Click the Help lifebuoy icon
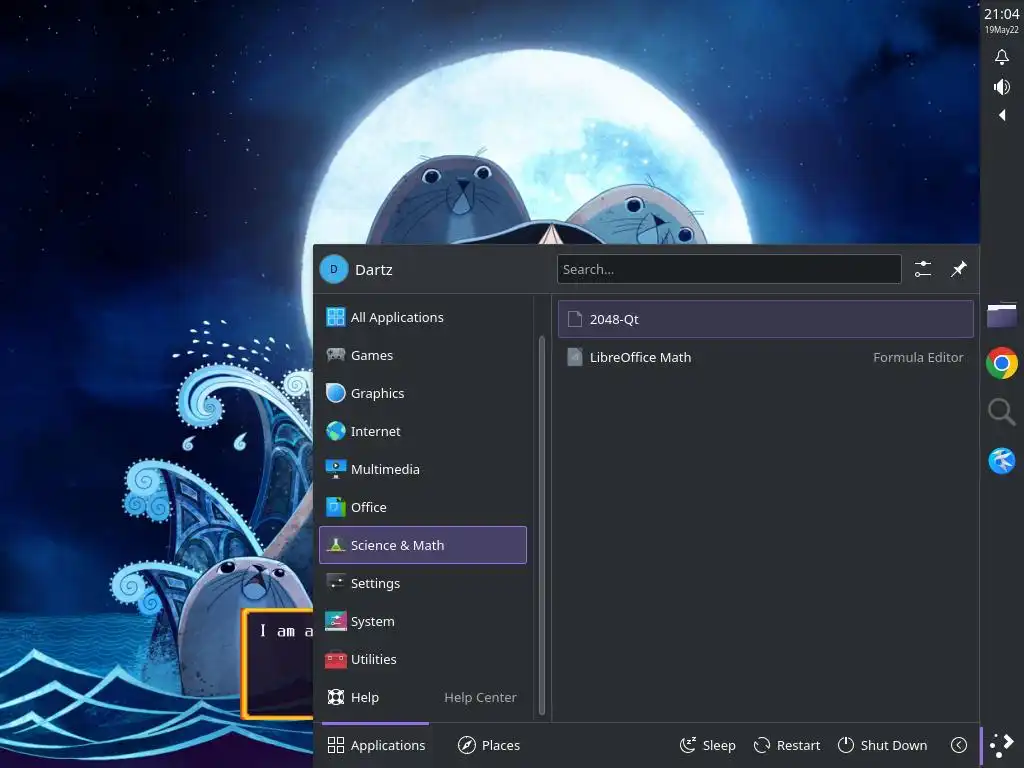Viewport: 1024px width, 768px height. [x=336, y=697]
